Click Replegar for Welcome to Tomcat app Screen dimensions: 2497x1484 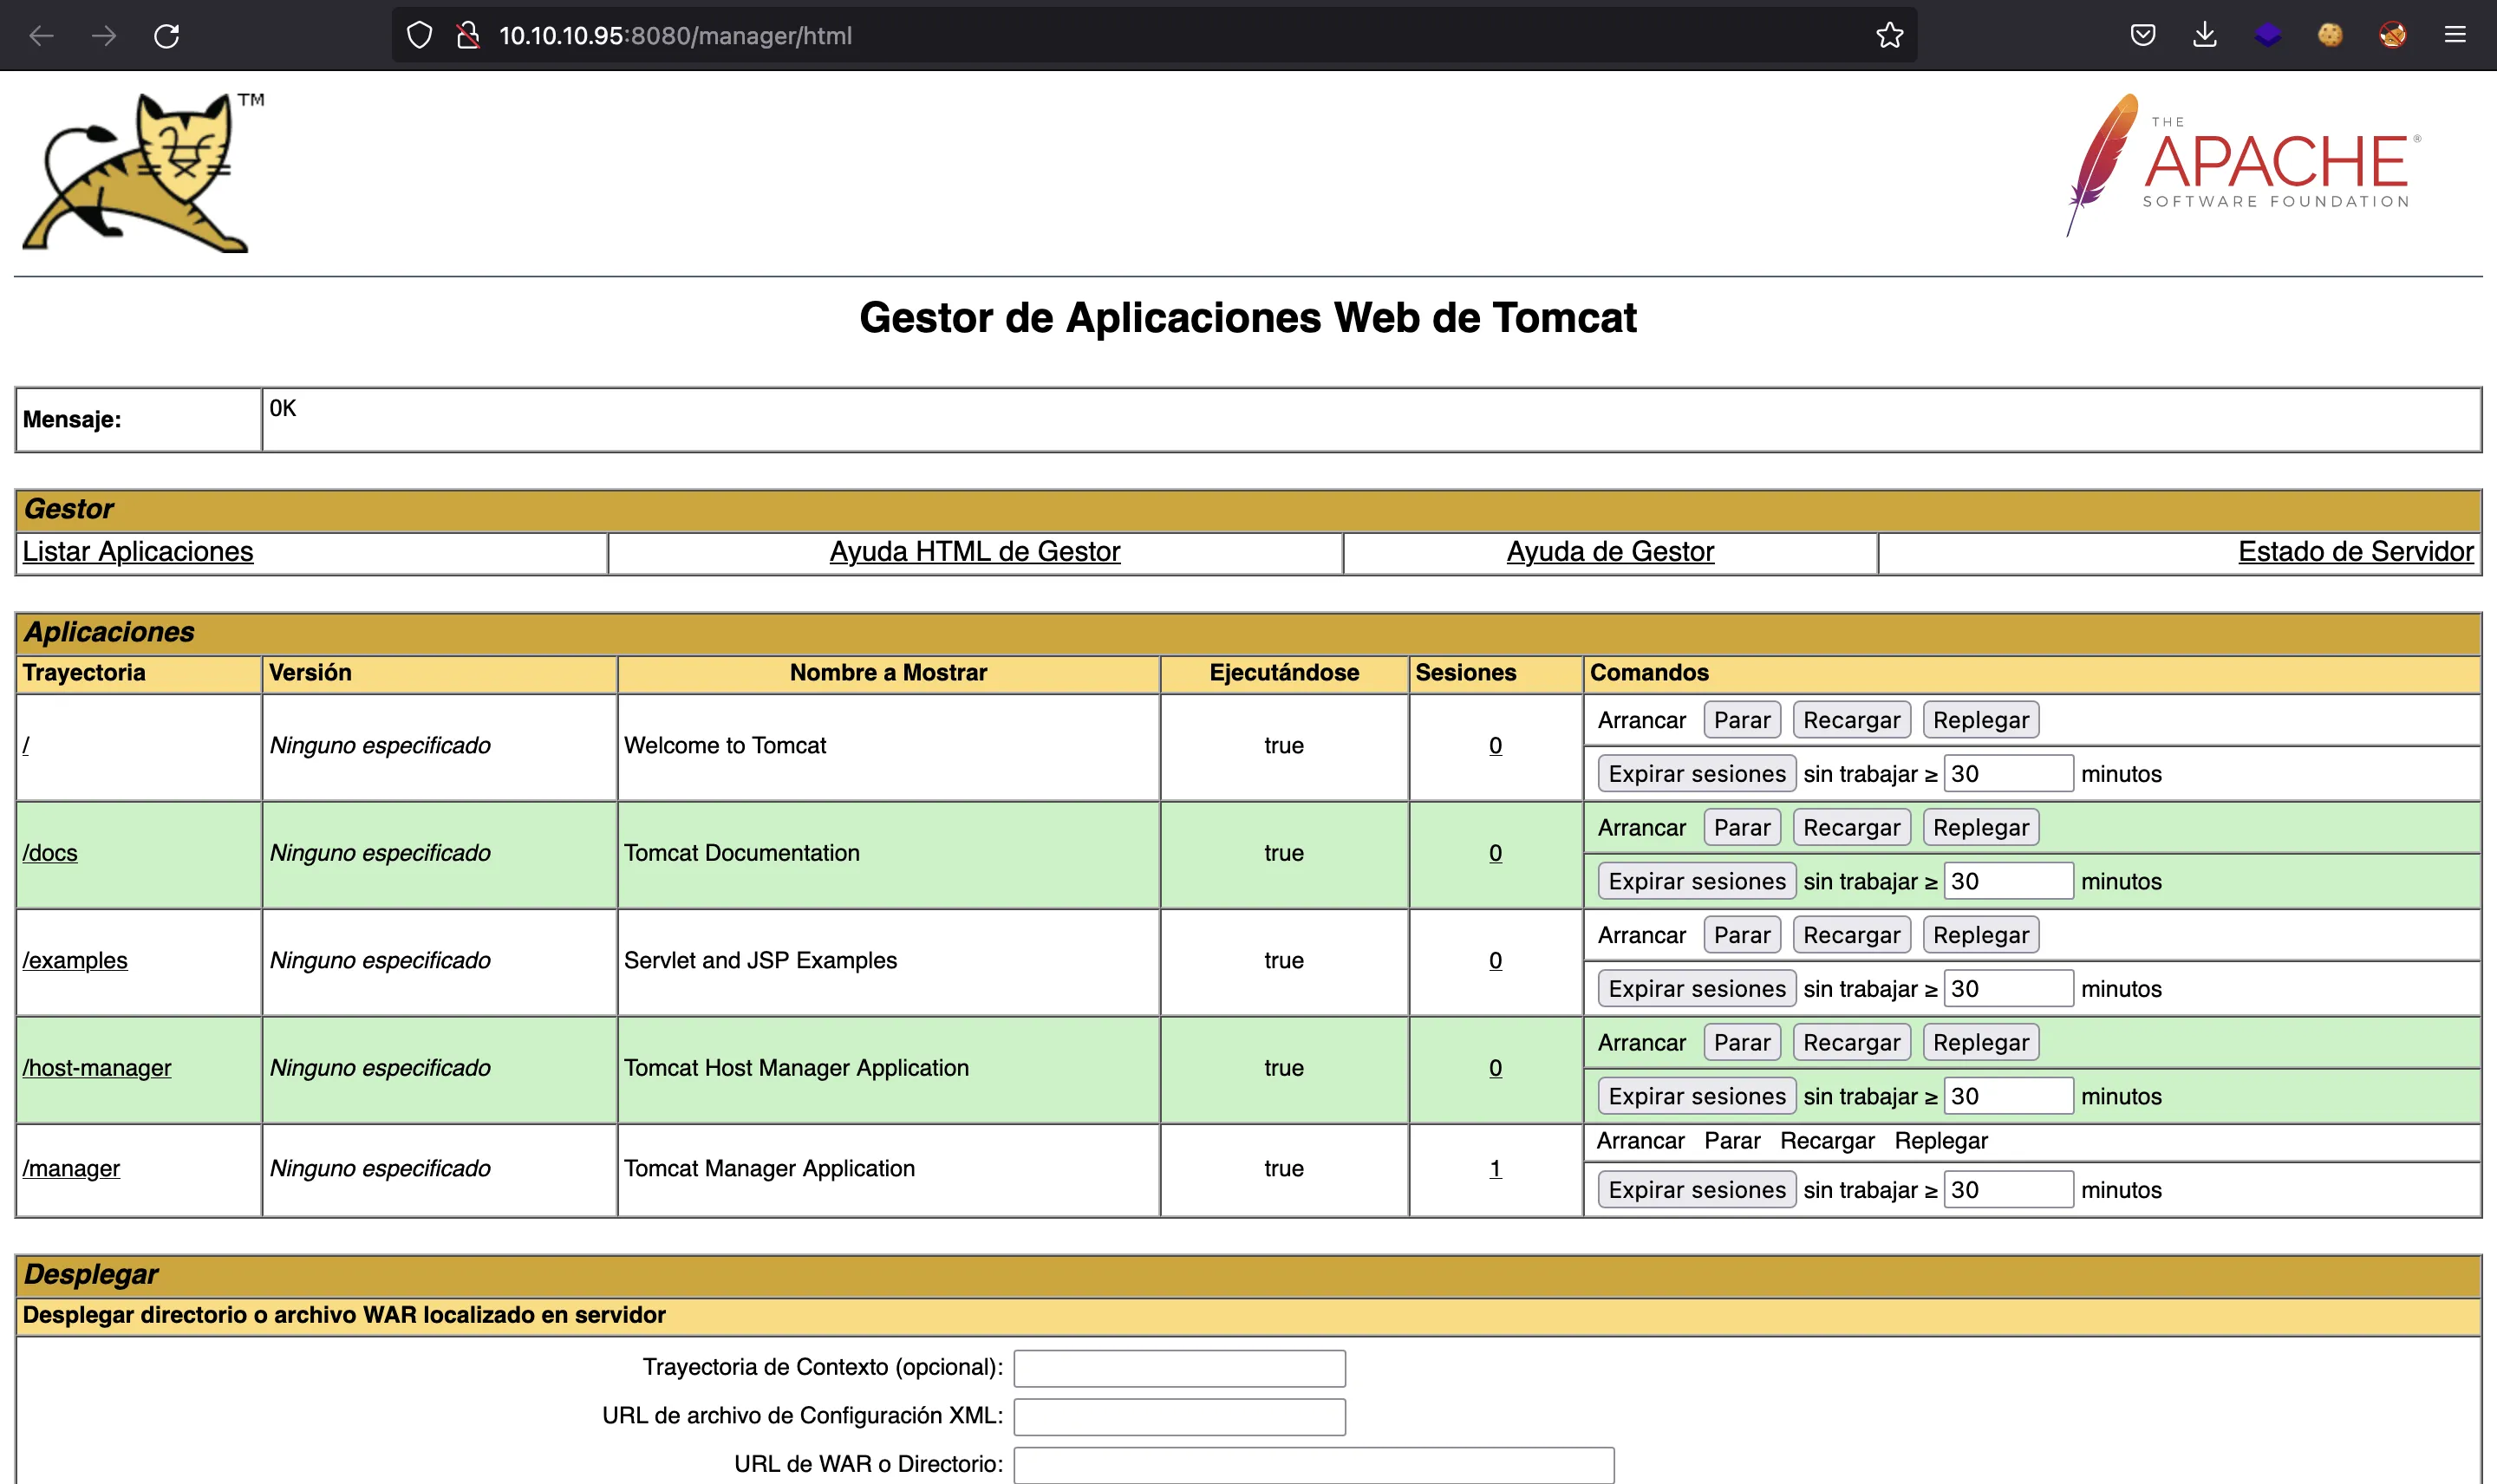(x=1980, y=720)
